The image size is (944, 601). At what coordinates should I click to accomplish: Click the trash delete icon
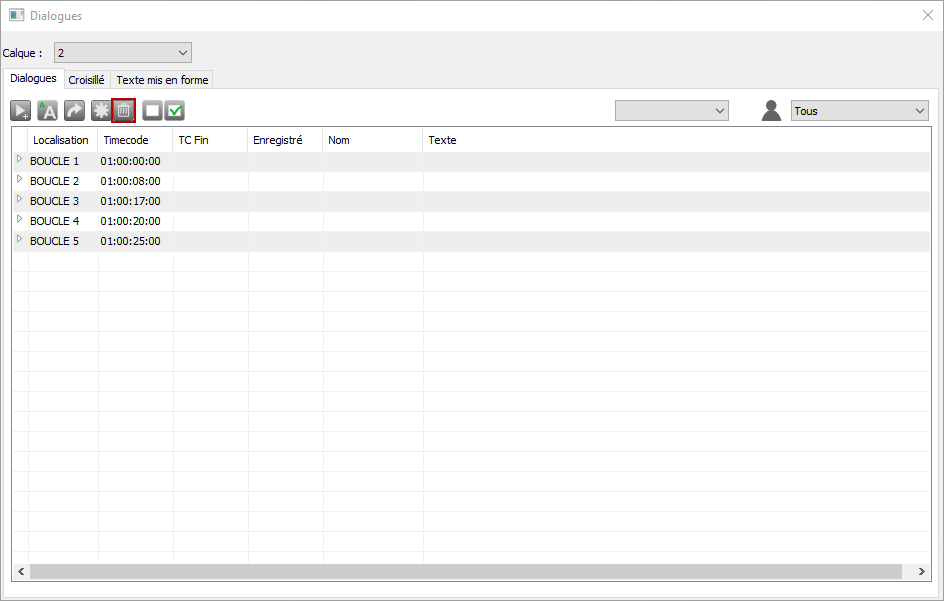tap(124, 111)
